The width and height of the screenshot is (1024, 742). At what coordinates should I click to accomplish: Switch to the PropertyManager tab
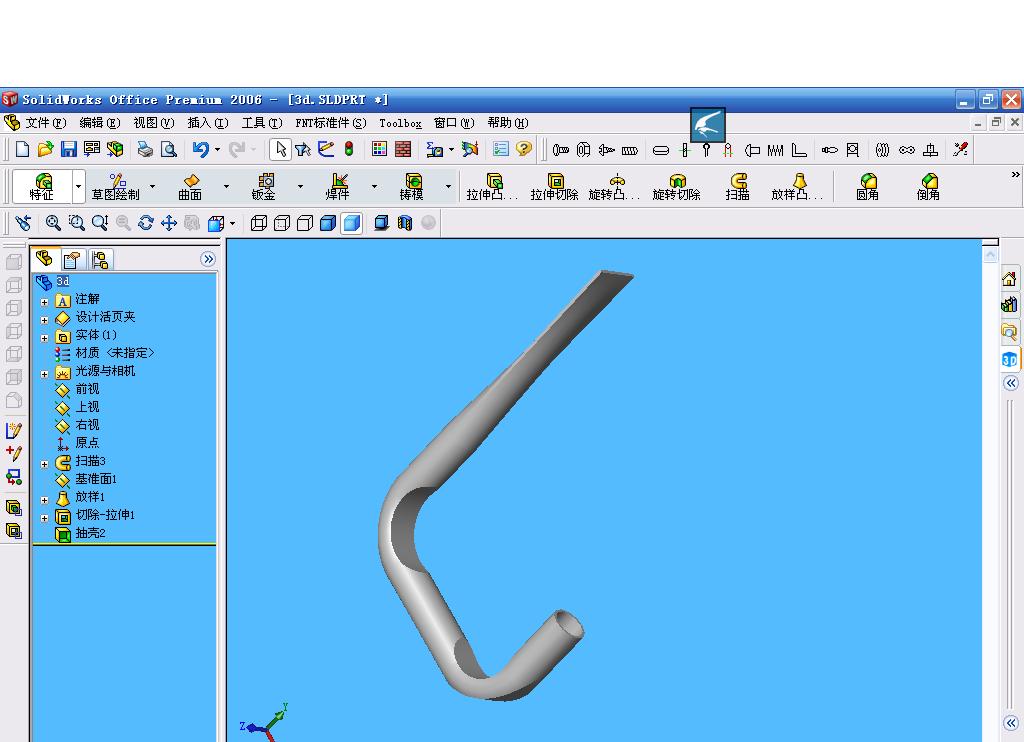(x=72, y=260)
